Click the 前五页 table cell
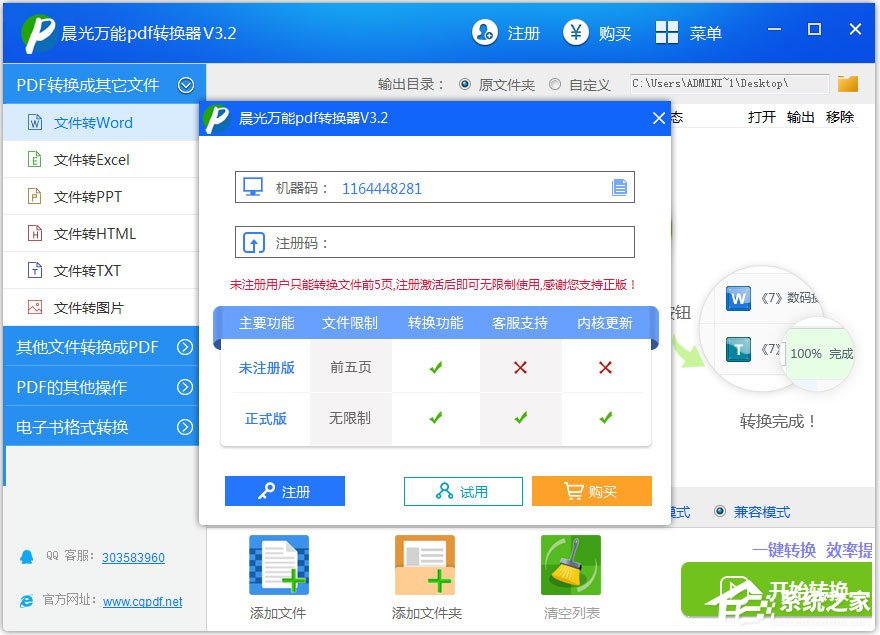880x635 pixels. [351, 367]
